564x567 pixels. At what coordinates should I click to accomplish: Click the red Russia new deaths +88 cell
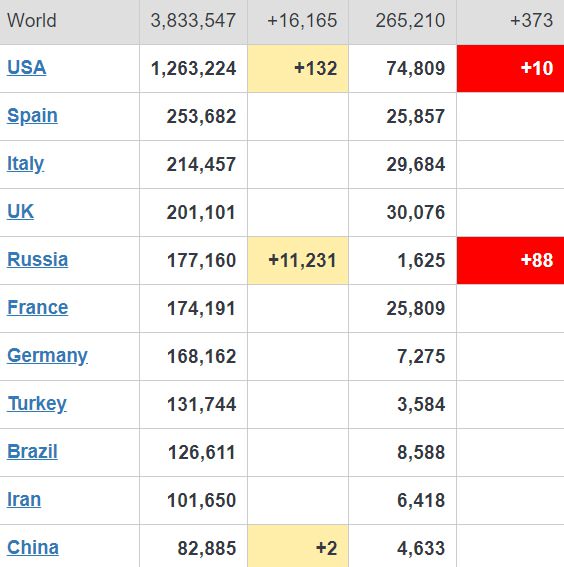pyautogui.click(x=510, y=260)
